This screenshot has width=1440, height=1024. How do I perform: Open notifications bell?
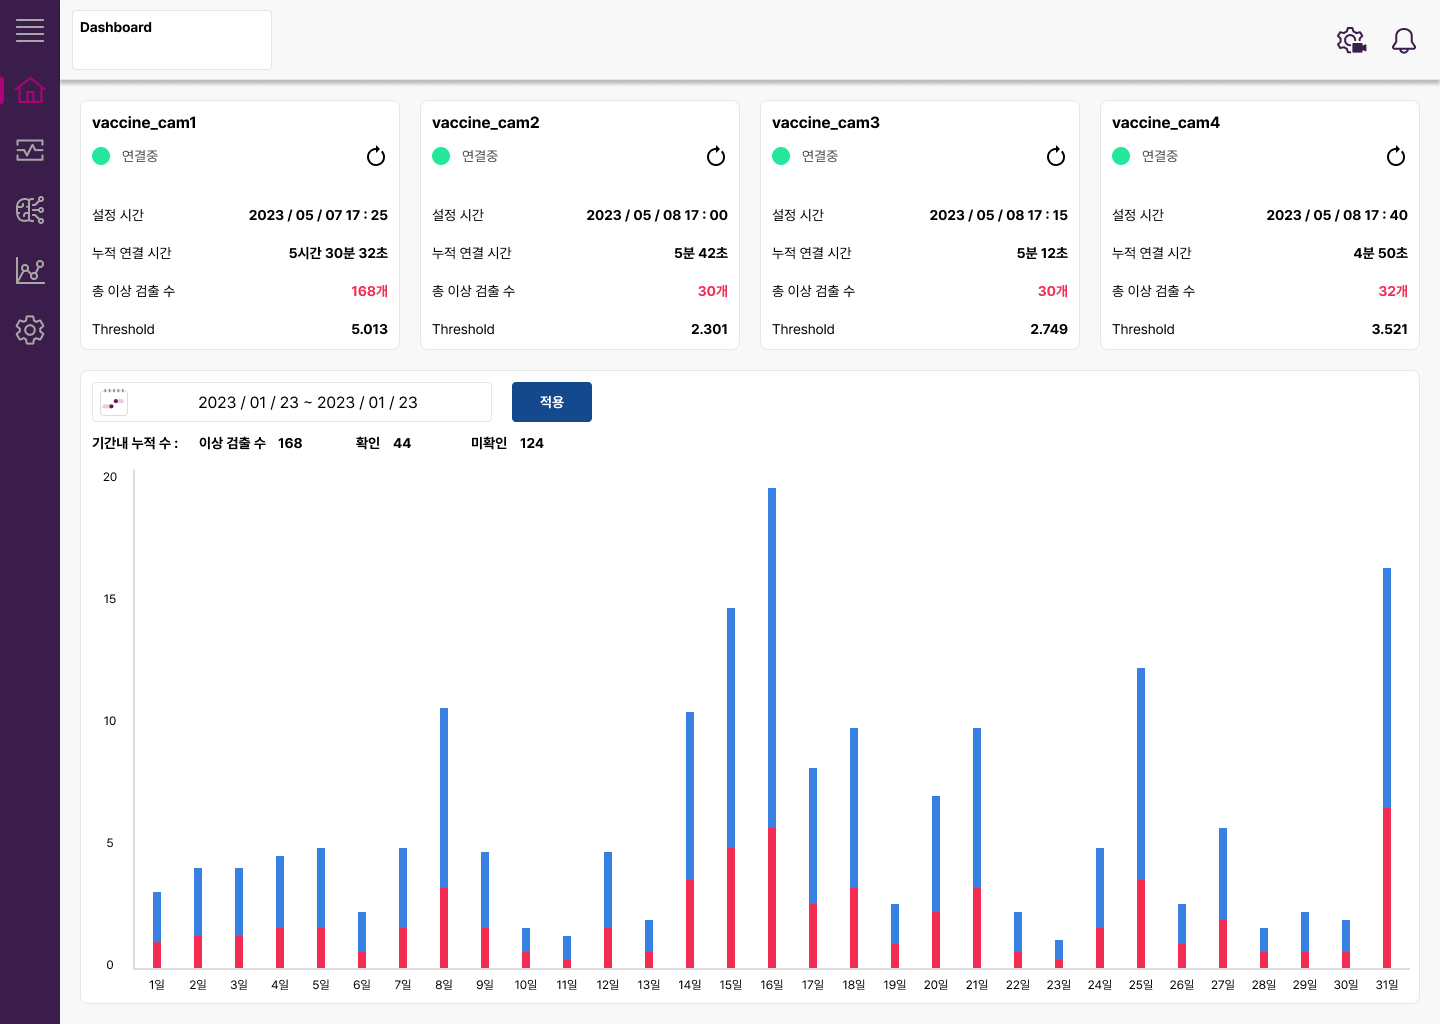tap(1404, 40)
